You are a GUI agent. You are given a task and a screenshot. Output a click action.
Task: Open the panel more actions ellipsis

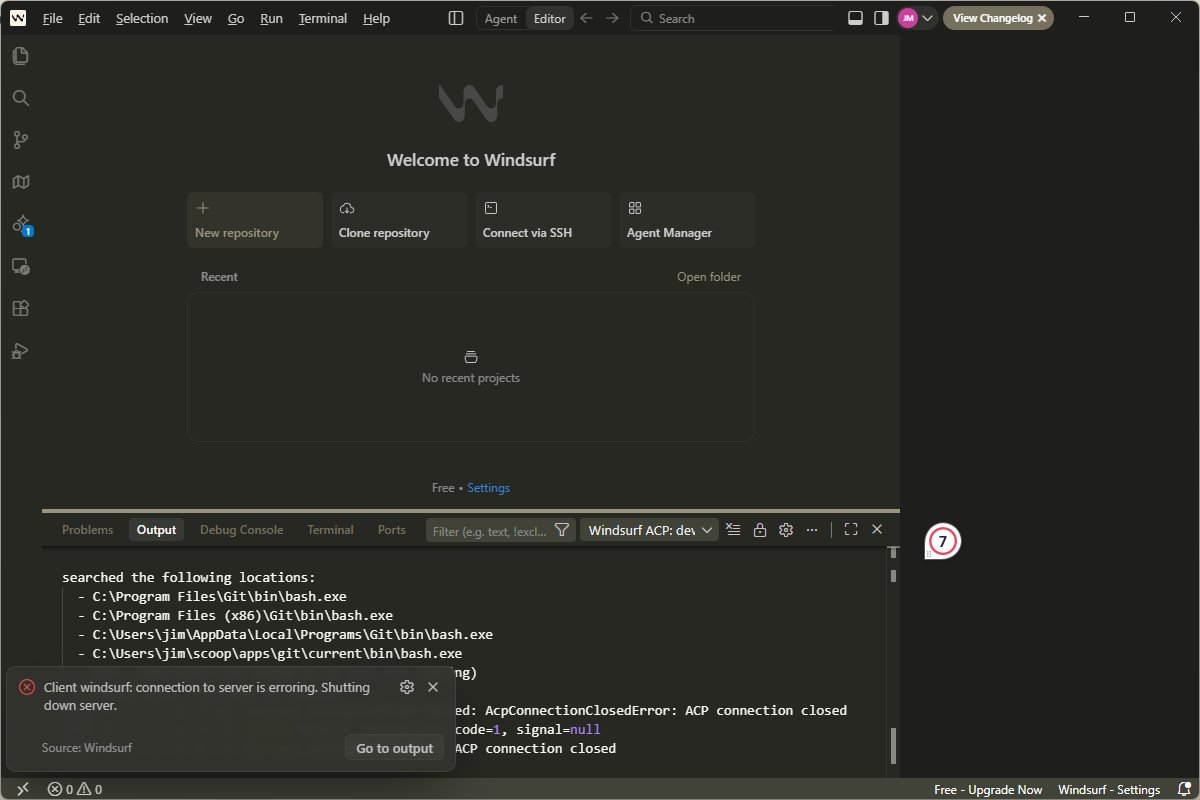click(812, 530)
